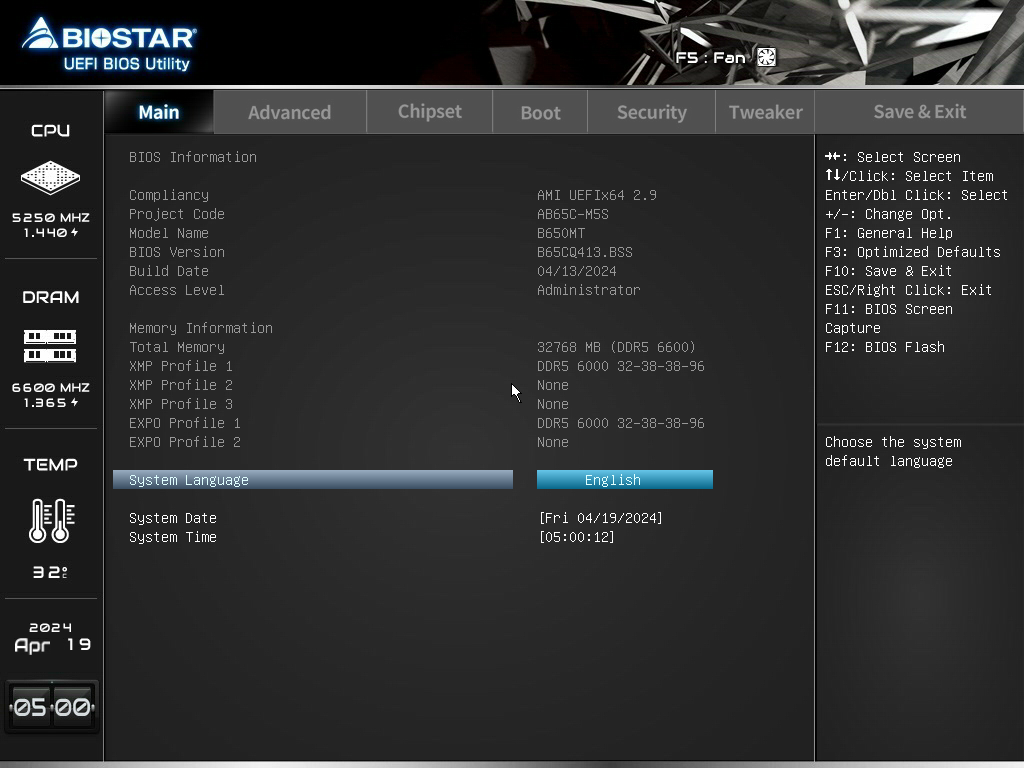Open the Chipset tab
This screenshot has width=1024, height=768.
430,112
